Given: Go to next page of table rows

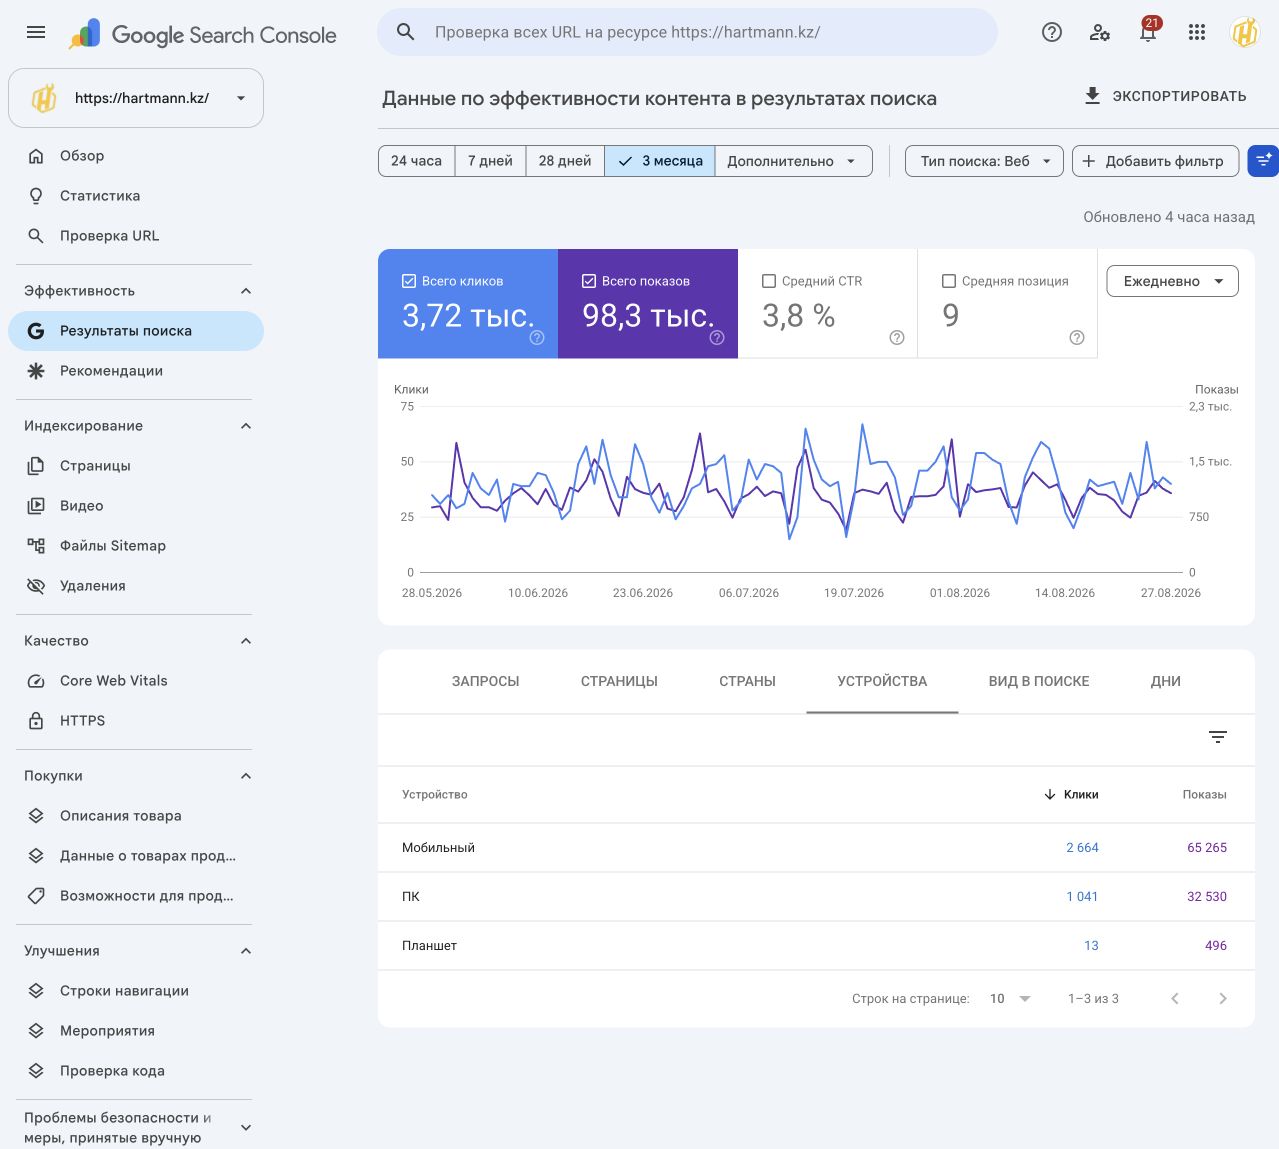Looking at the screenshot, I should [1223, 998].
